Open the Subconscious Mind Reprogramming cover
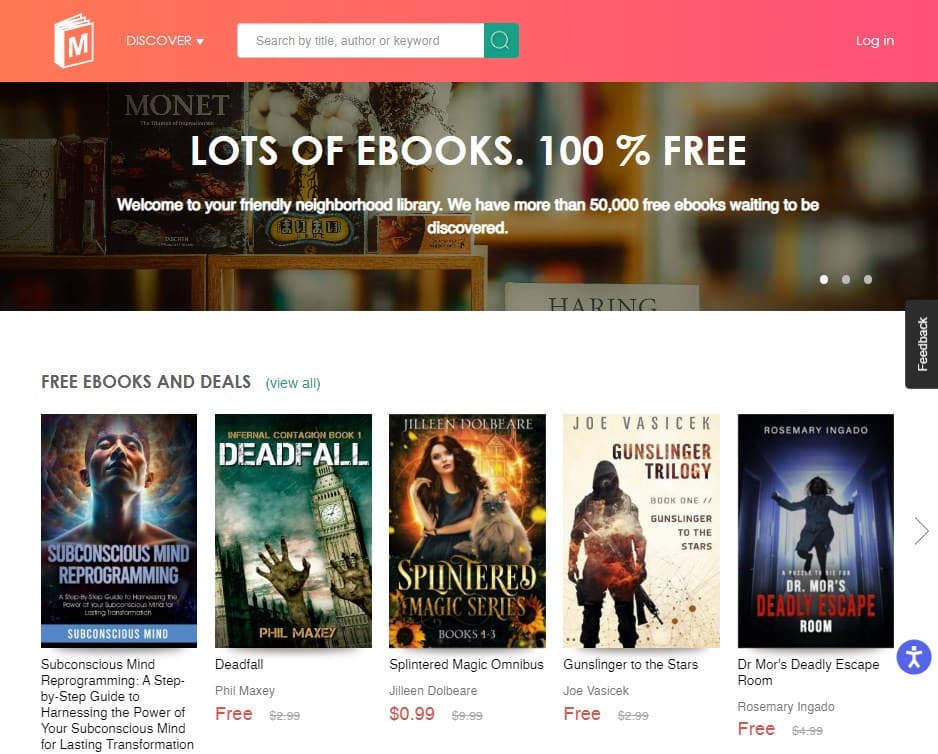Screen dimensions: 938x754 [x=119, y=531]
